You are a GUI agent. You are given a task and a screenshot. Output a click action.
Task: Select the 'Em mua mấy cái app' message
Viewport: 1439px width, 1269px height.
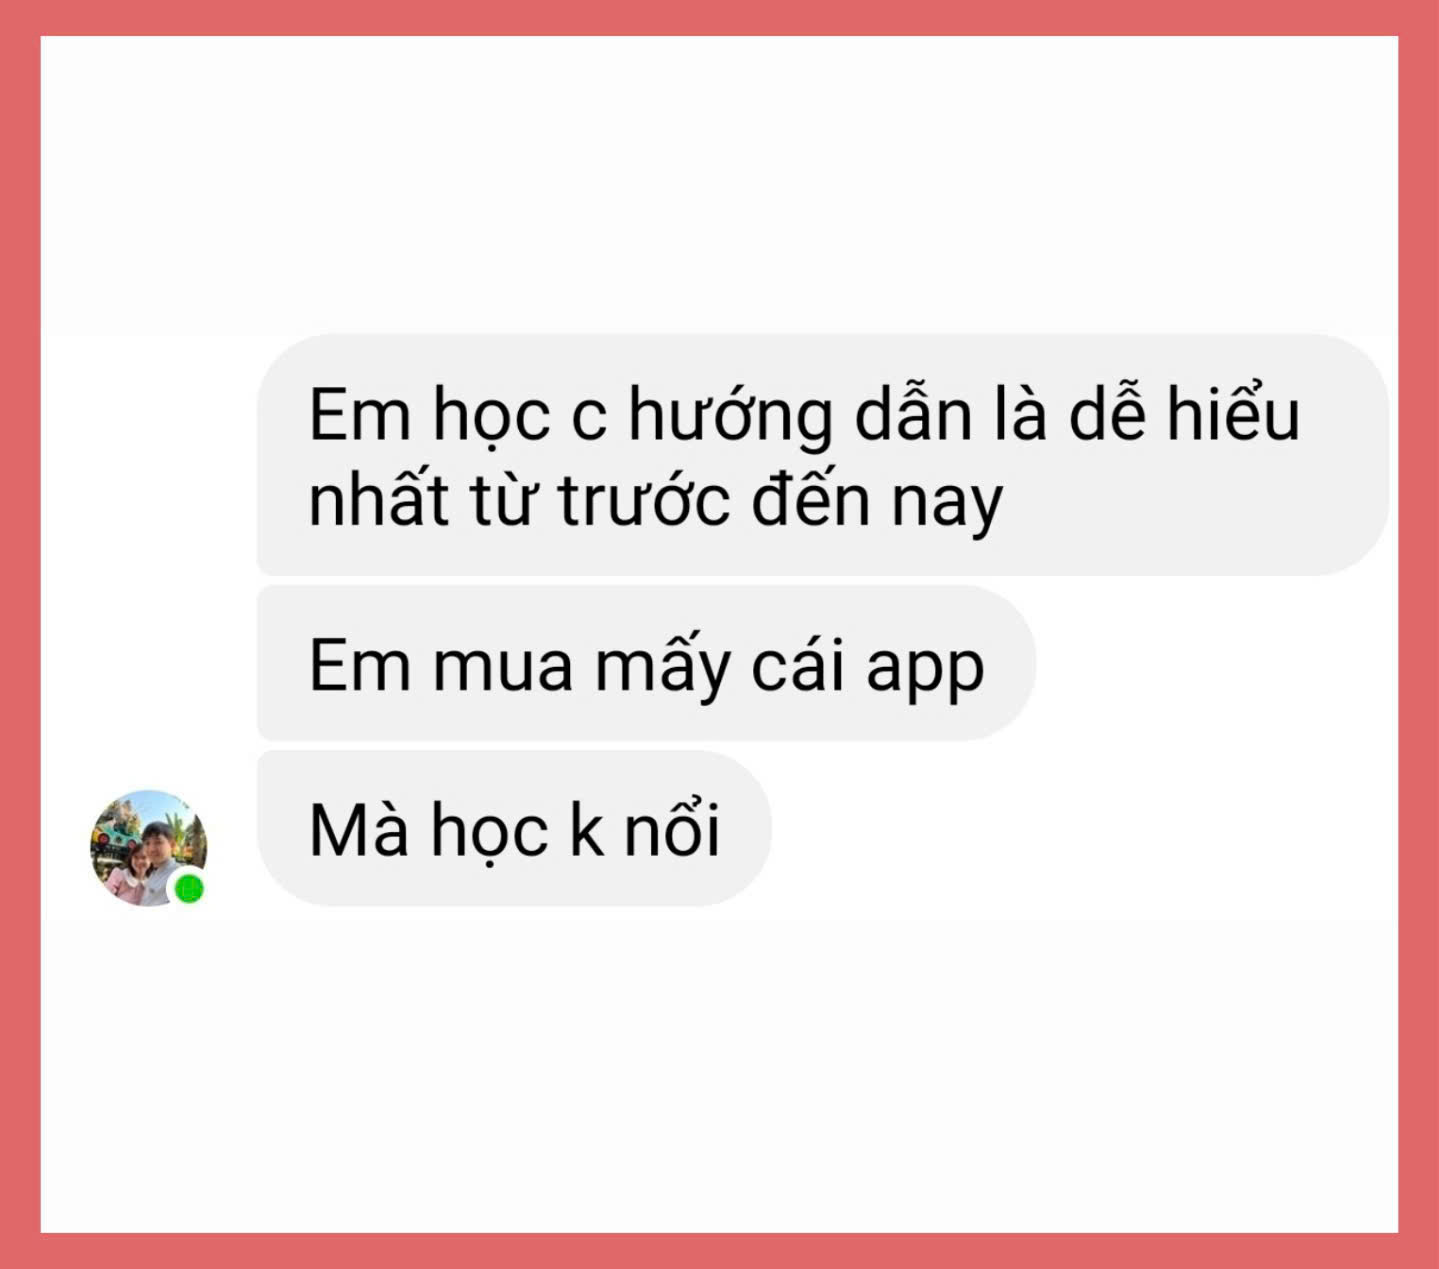pyautogui.click(x=646, y=664)
